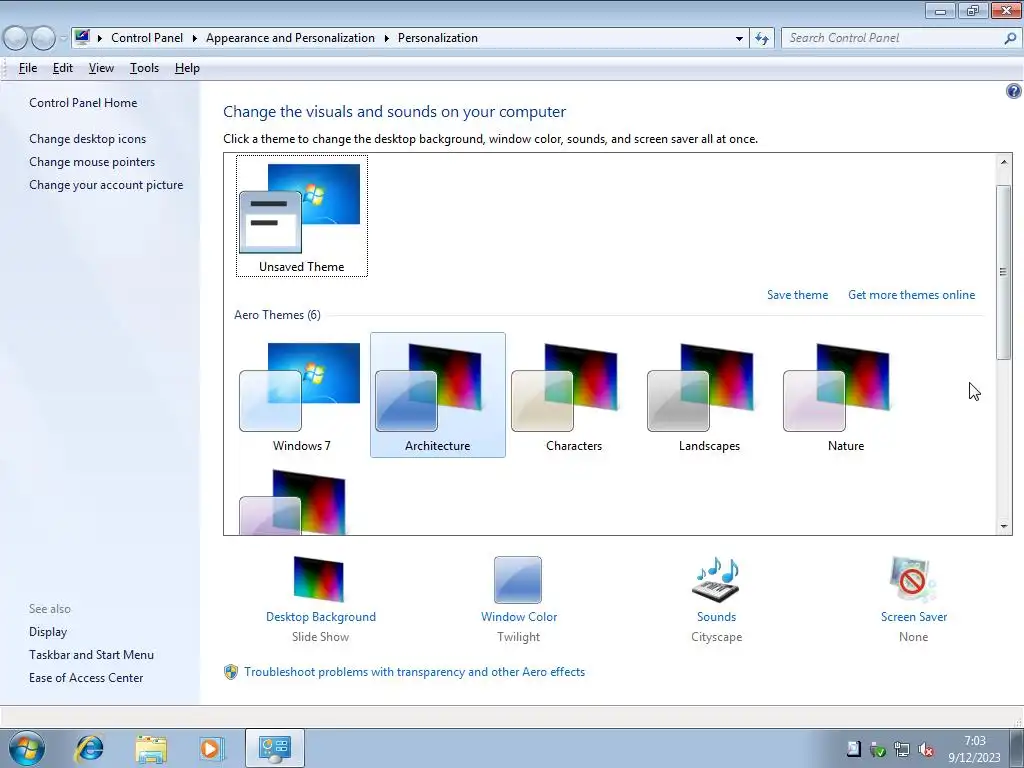Launch Internet Explorer from the taskbar
This screenshot has height=768, width=1024.
click(x=89, y=748)
